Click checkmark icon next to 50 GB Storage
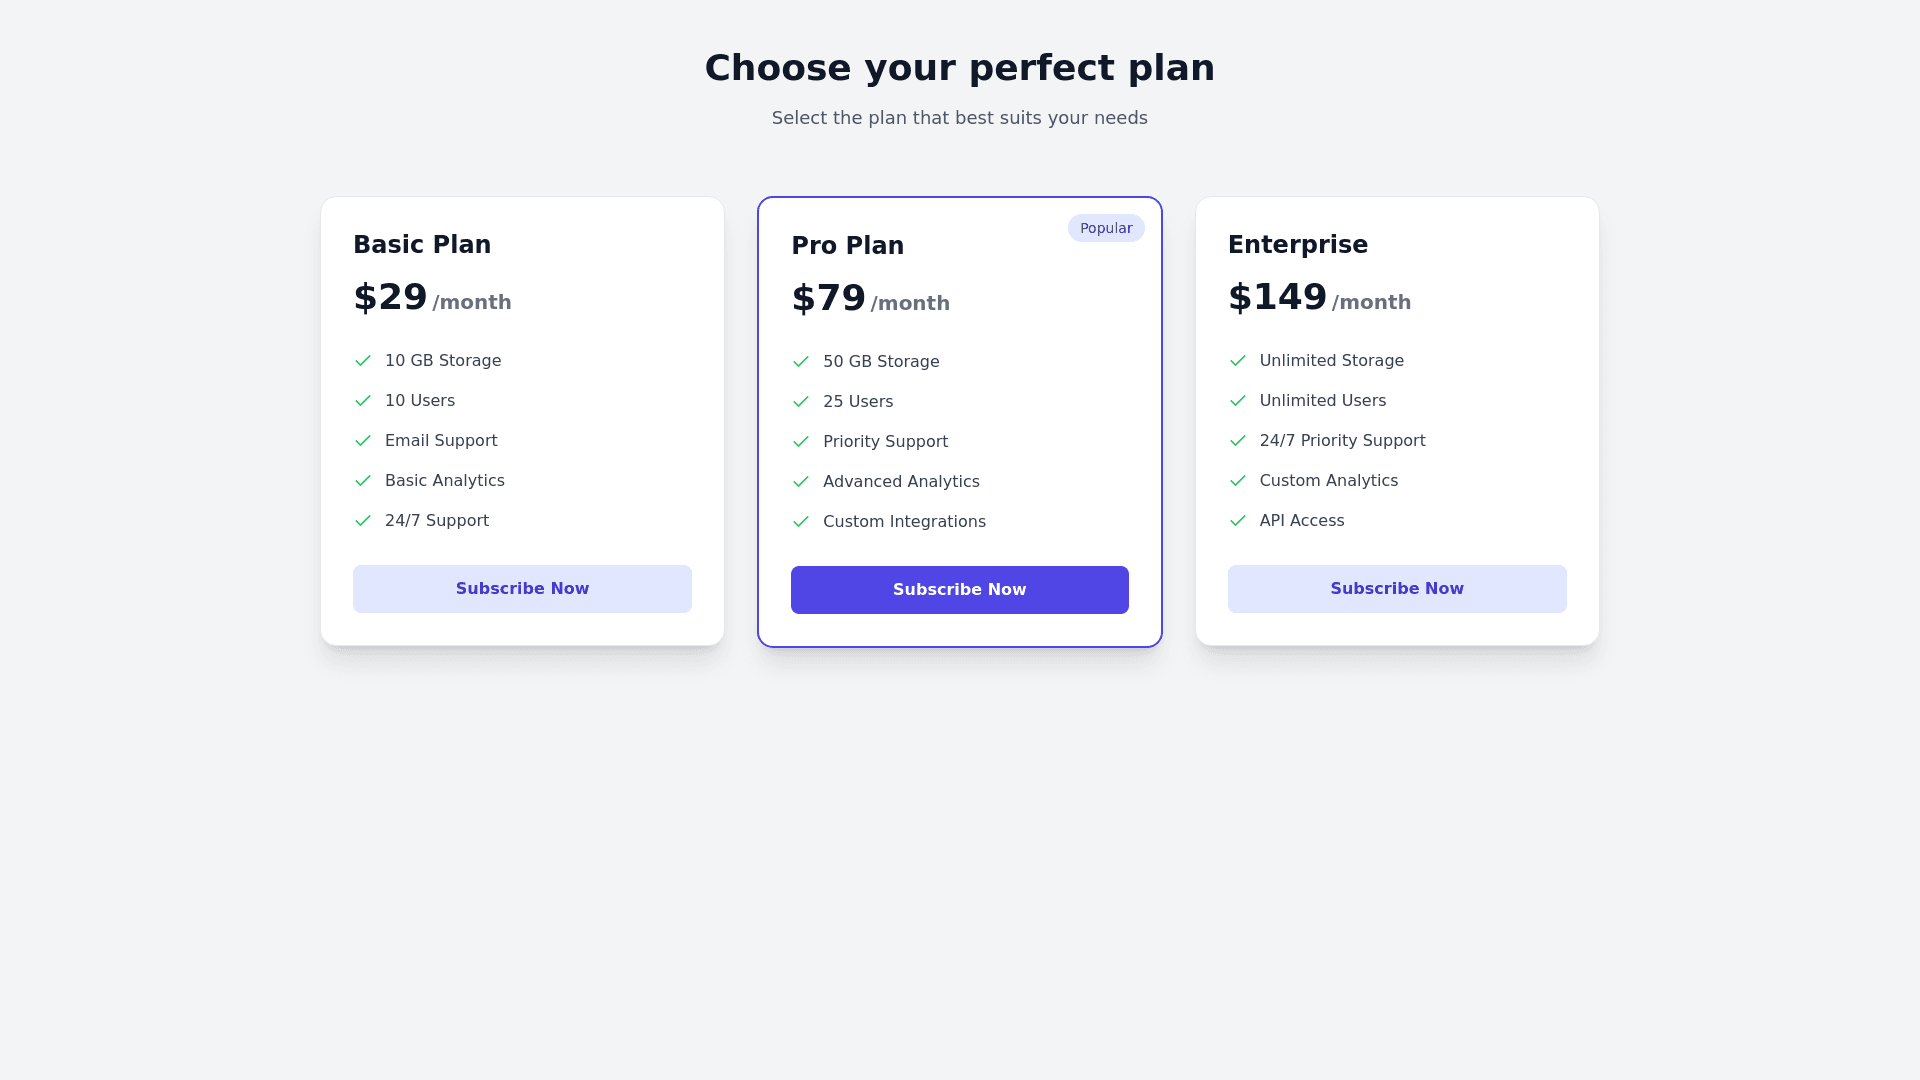1920x1080 pixels. tap(801, 362)
